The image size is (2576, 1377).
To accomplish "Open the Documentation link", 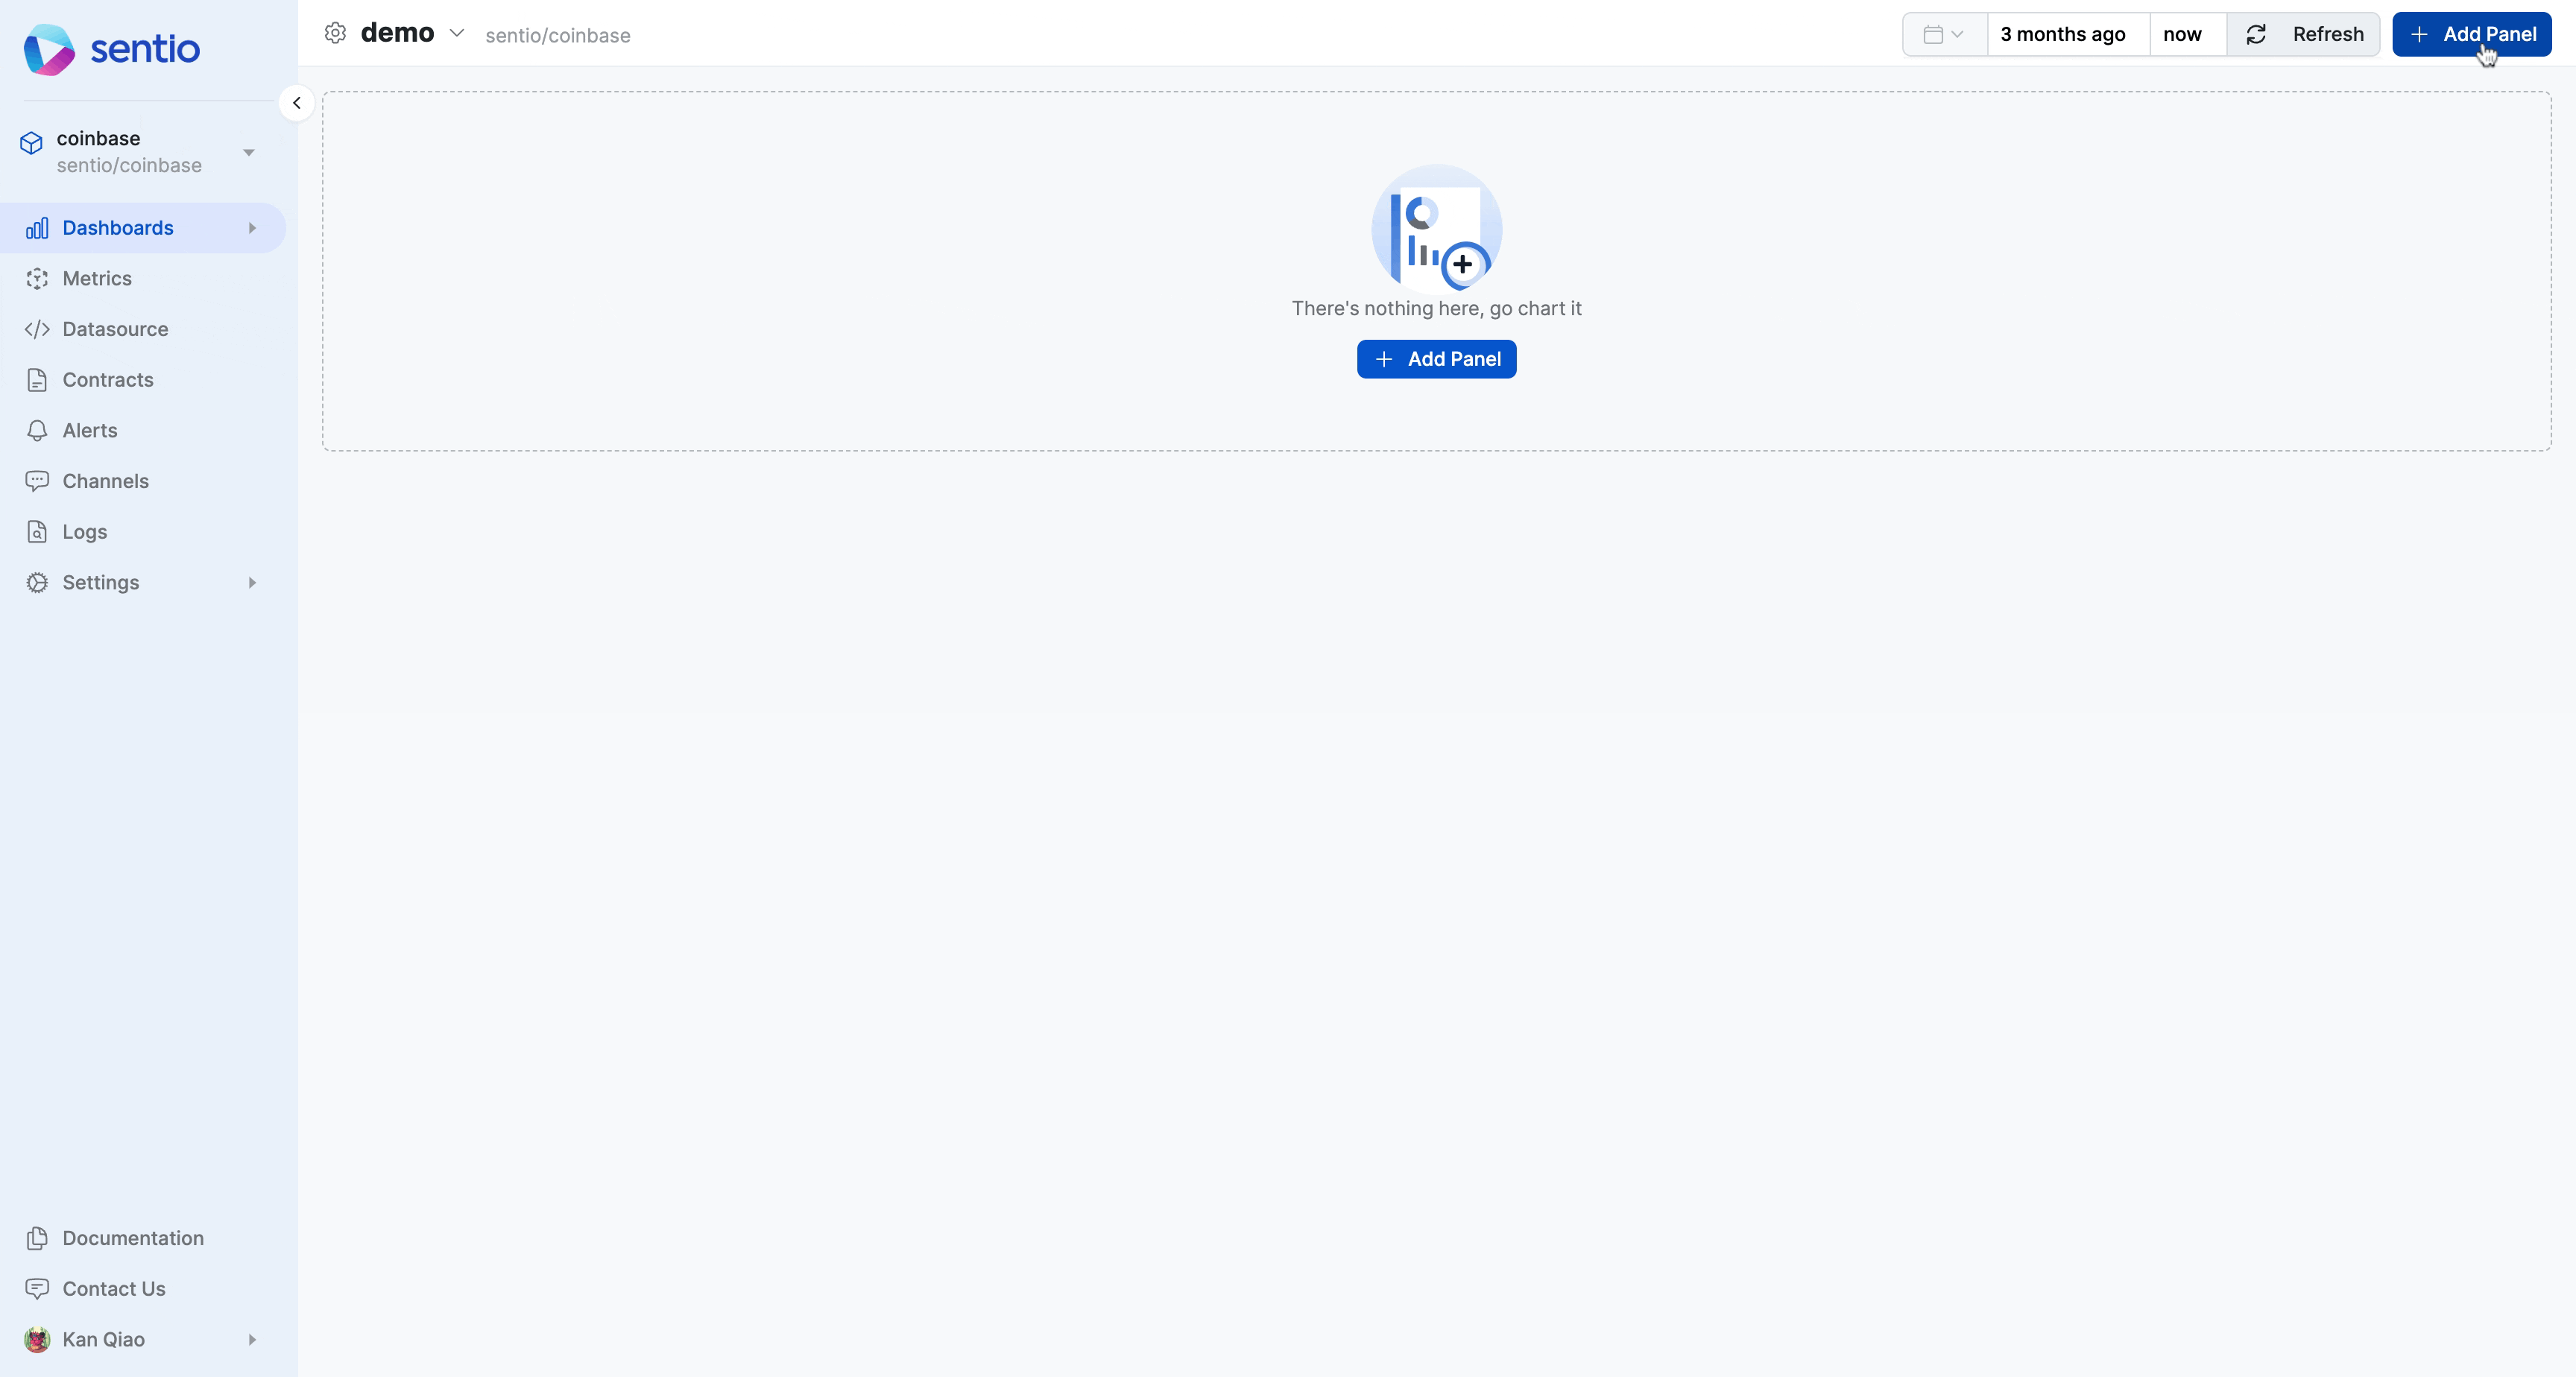I will pyautogui.click(x=132, y=1238).
